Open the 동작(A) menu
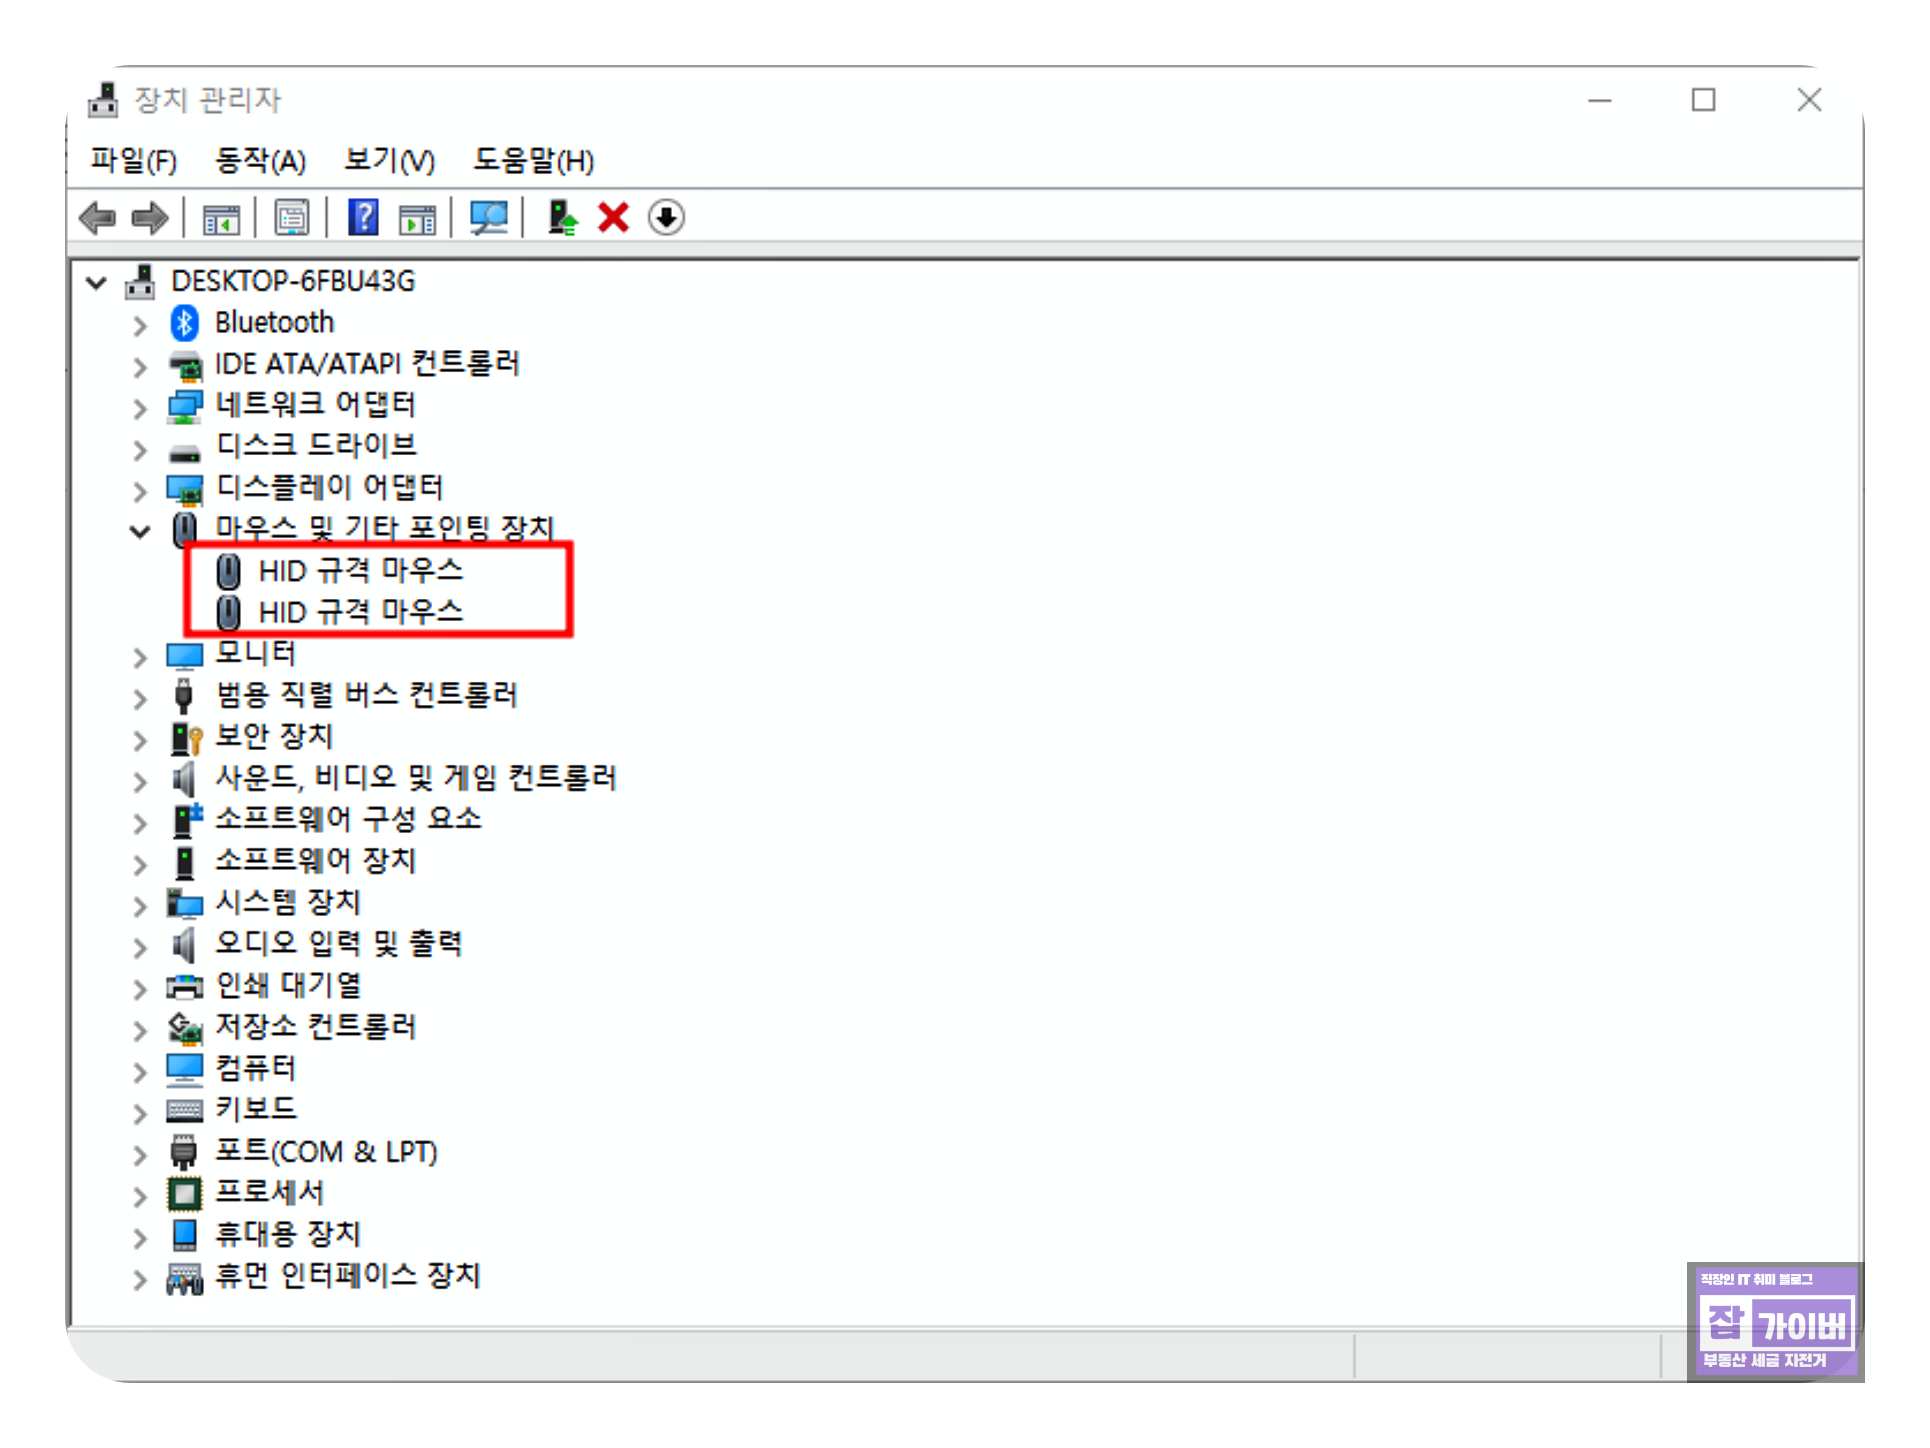Image resolution: width=1930 pixels, height=1448 pixels. (260, 161)
